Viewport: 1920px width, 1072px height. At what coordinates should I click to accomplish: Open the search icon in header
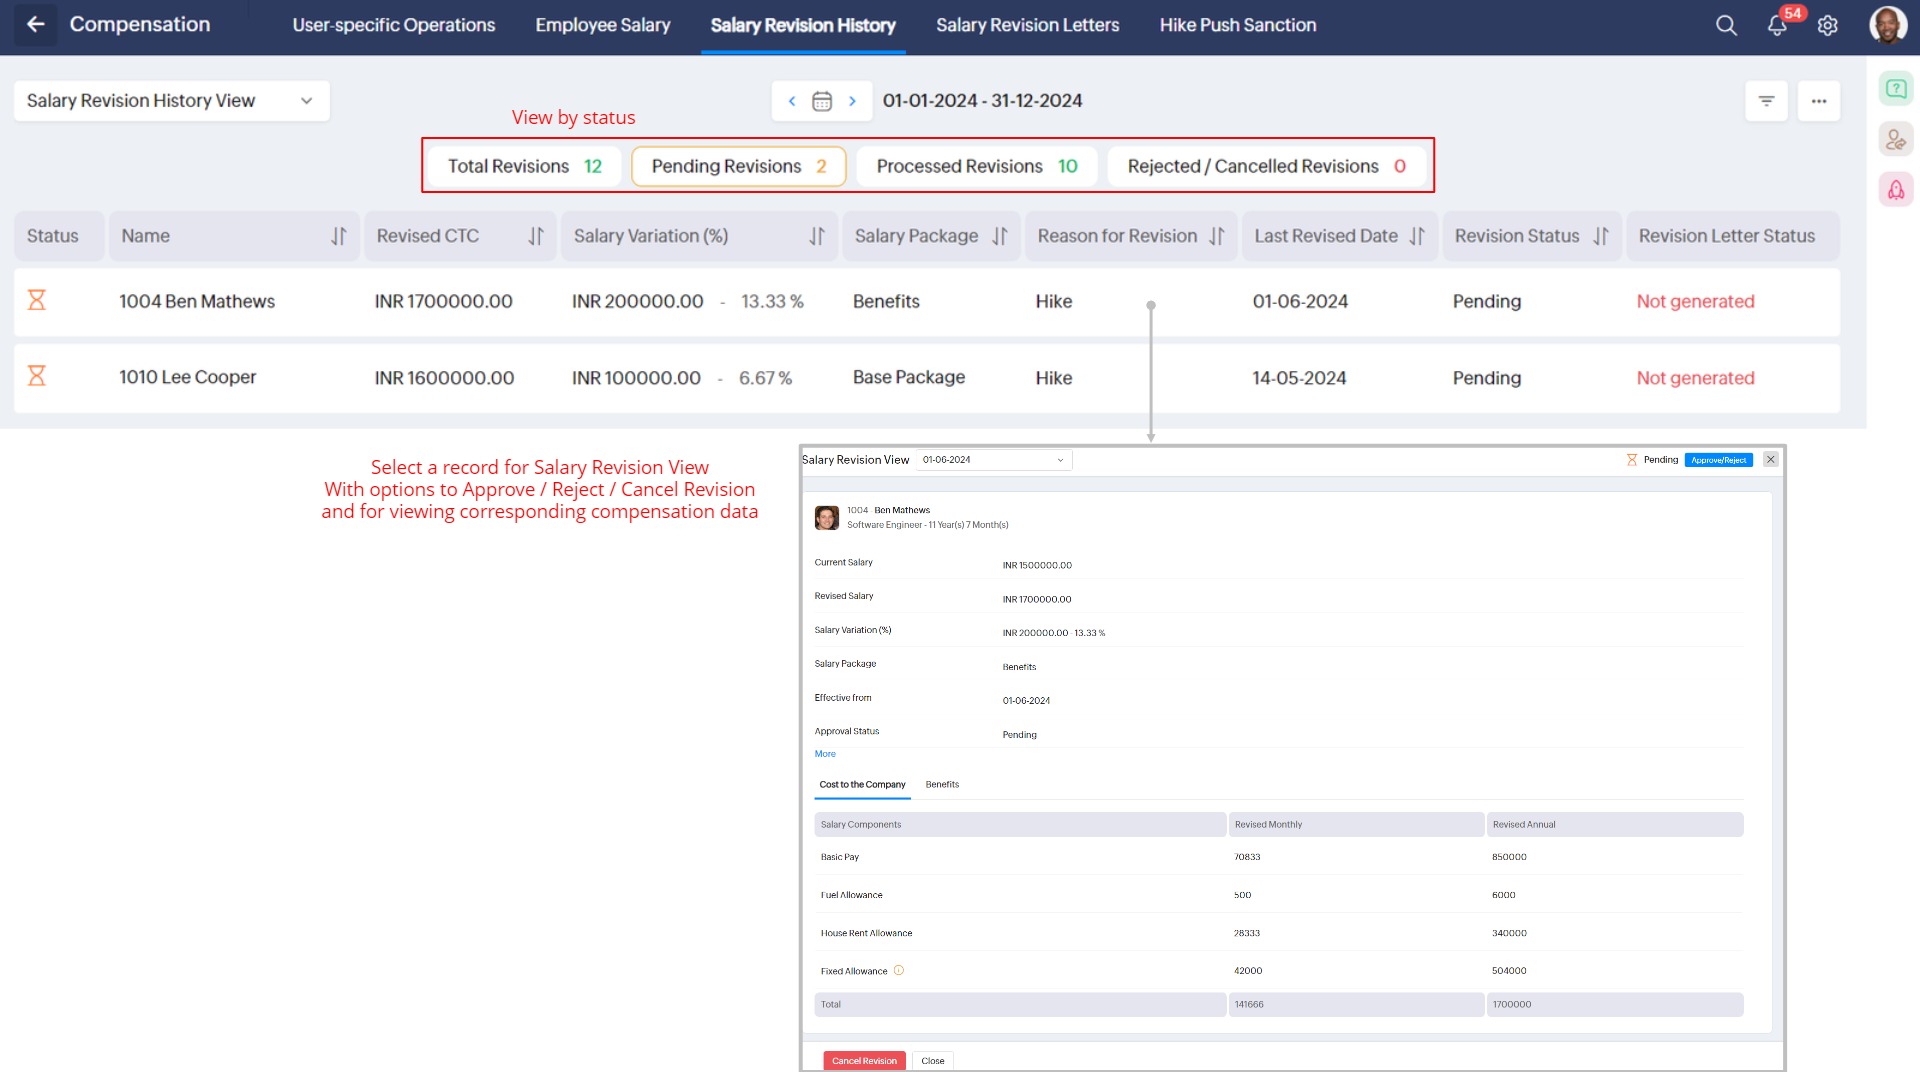pos(1726,26)
